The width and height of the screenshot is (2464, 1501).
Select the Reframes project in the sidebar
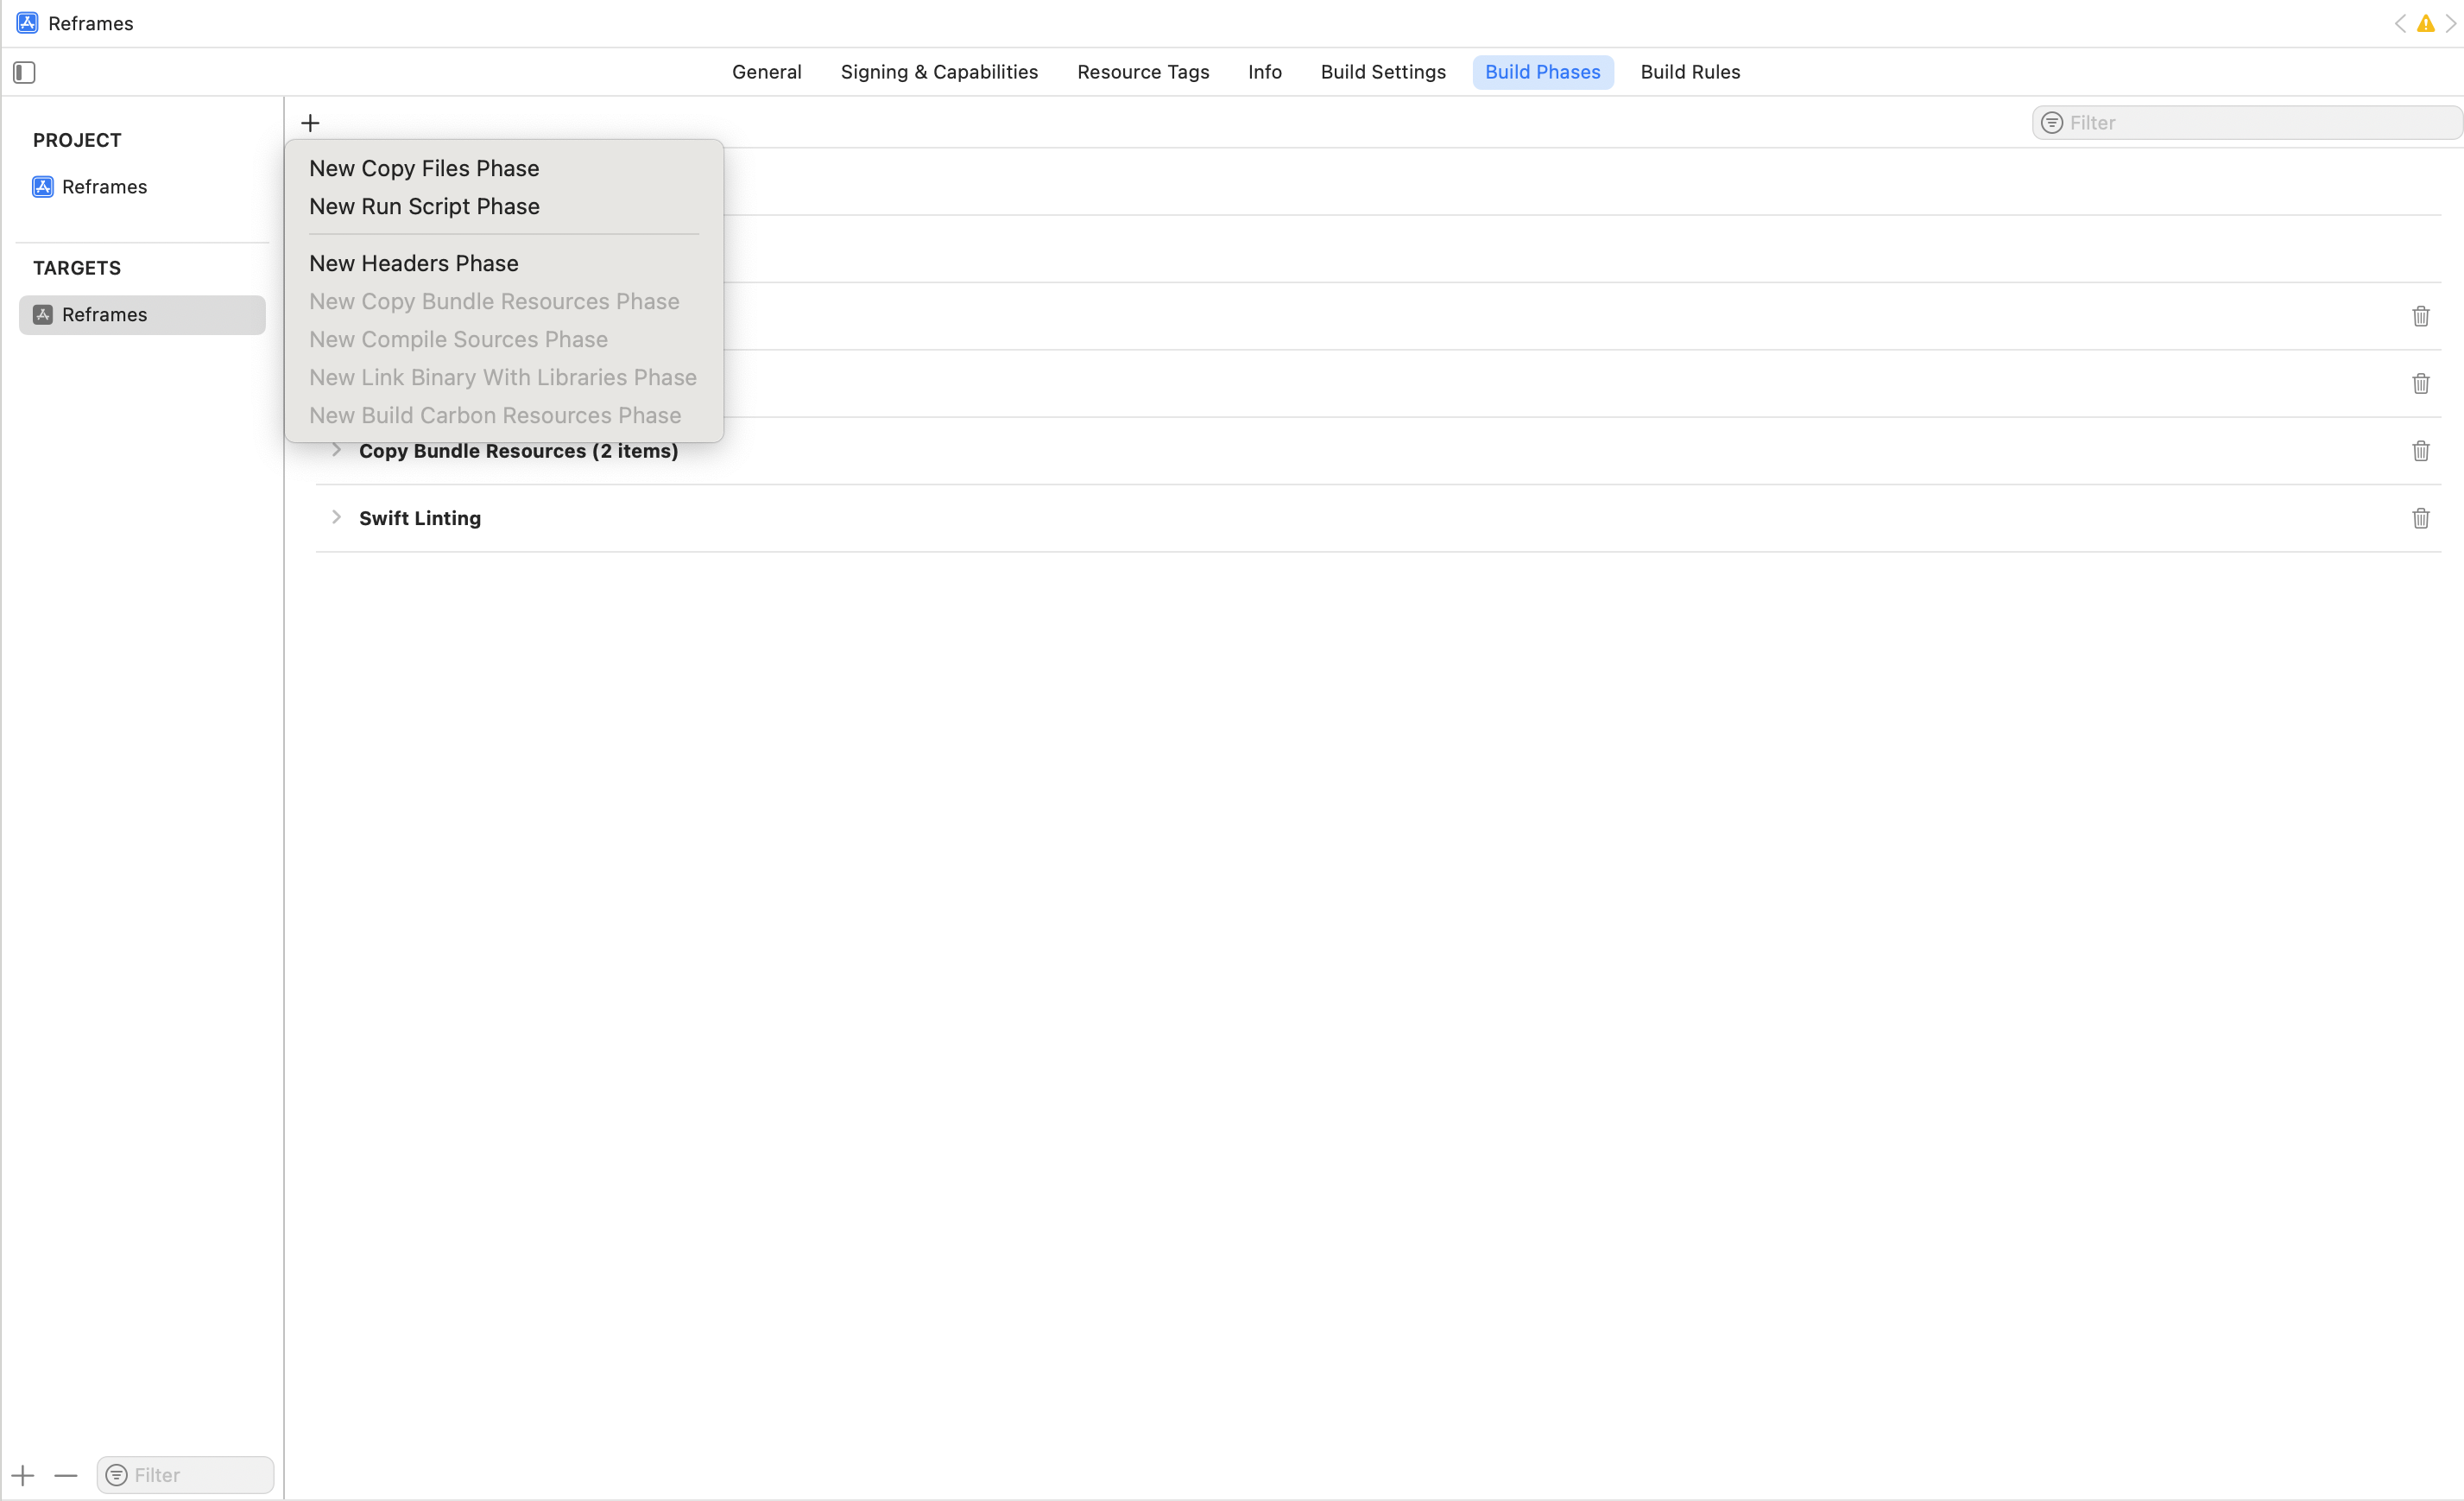click(x=104, y=187)
